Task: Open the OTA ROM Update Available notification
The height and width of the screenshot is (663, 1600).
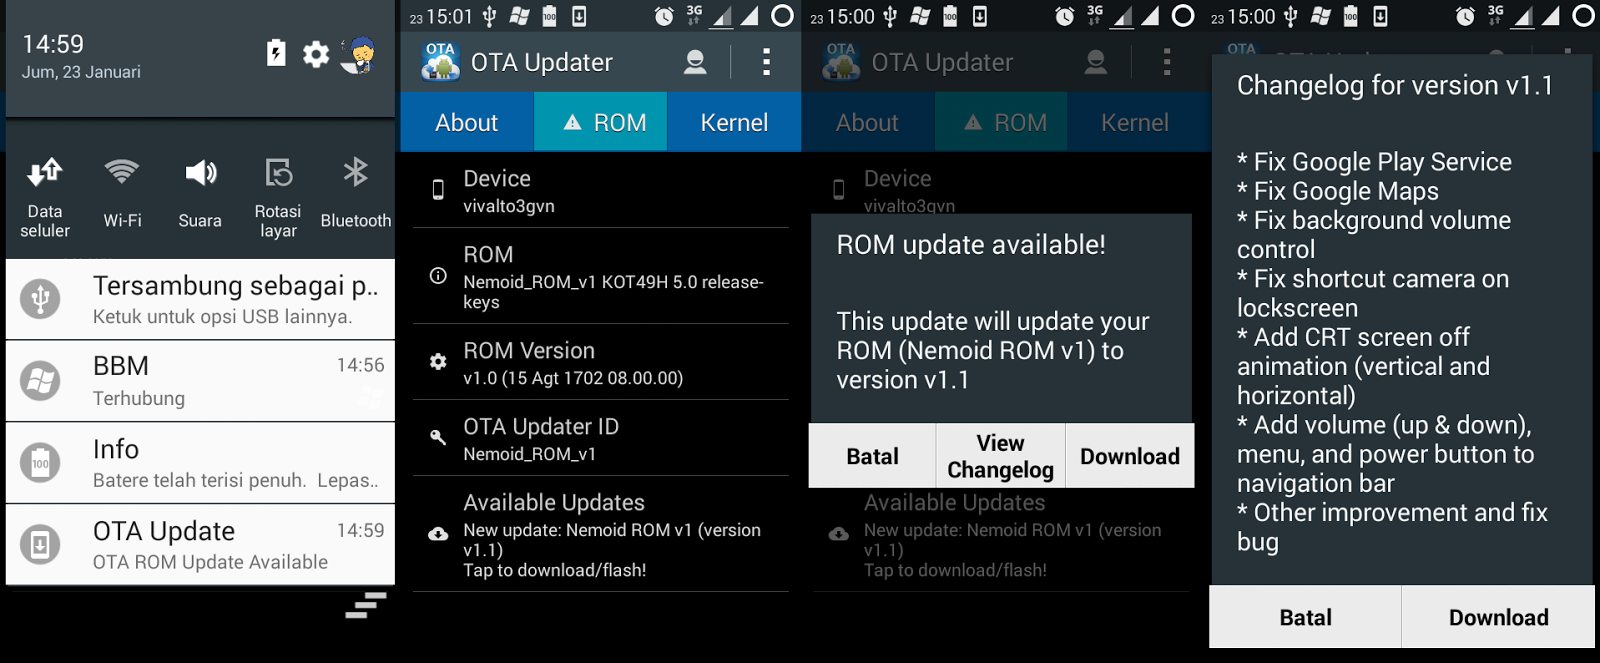Action: click(x=200, y=545)
